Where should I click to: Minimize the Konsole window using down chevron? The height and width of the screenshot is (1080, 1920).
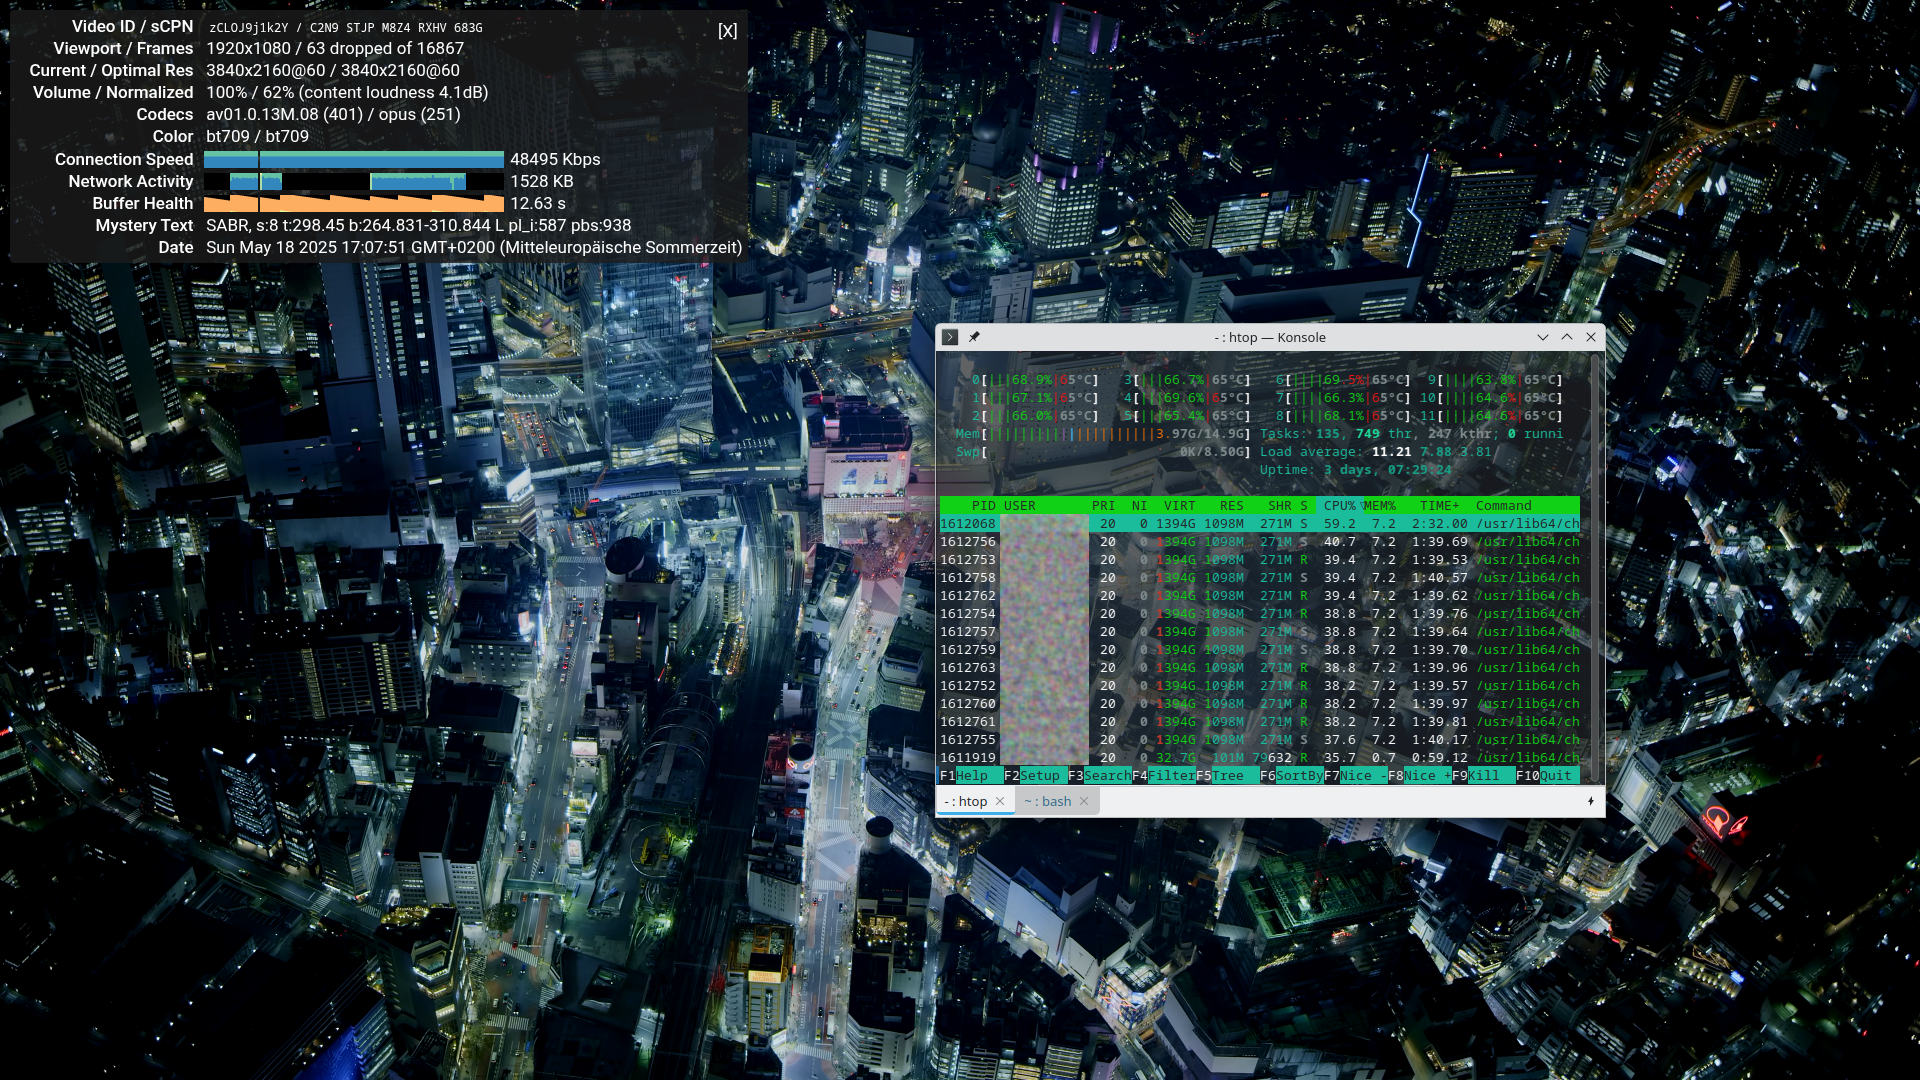pyautogui.click(x=1542, y=338)
